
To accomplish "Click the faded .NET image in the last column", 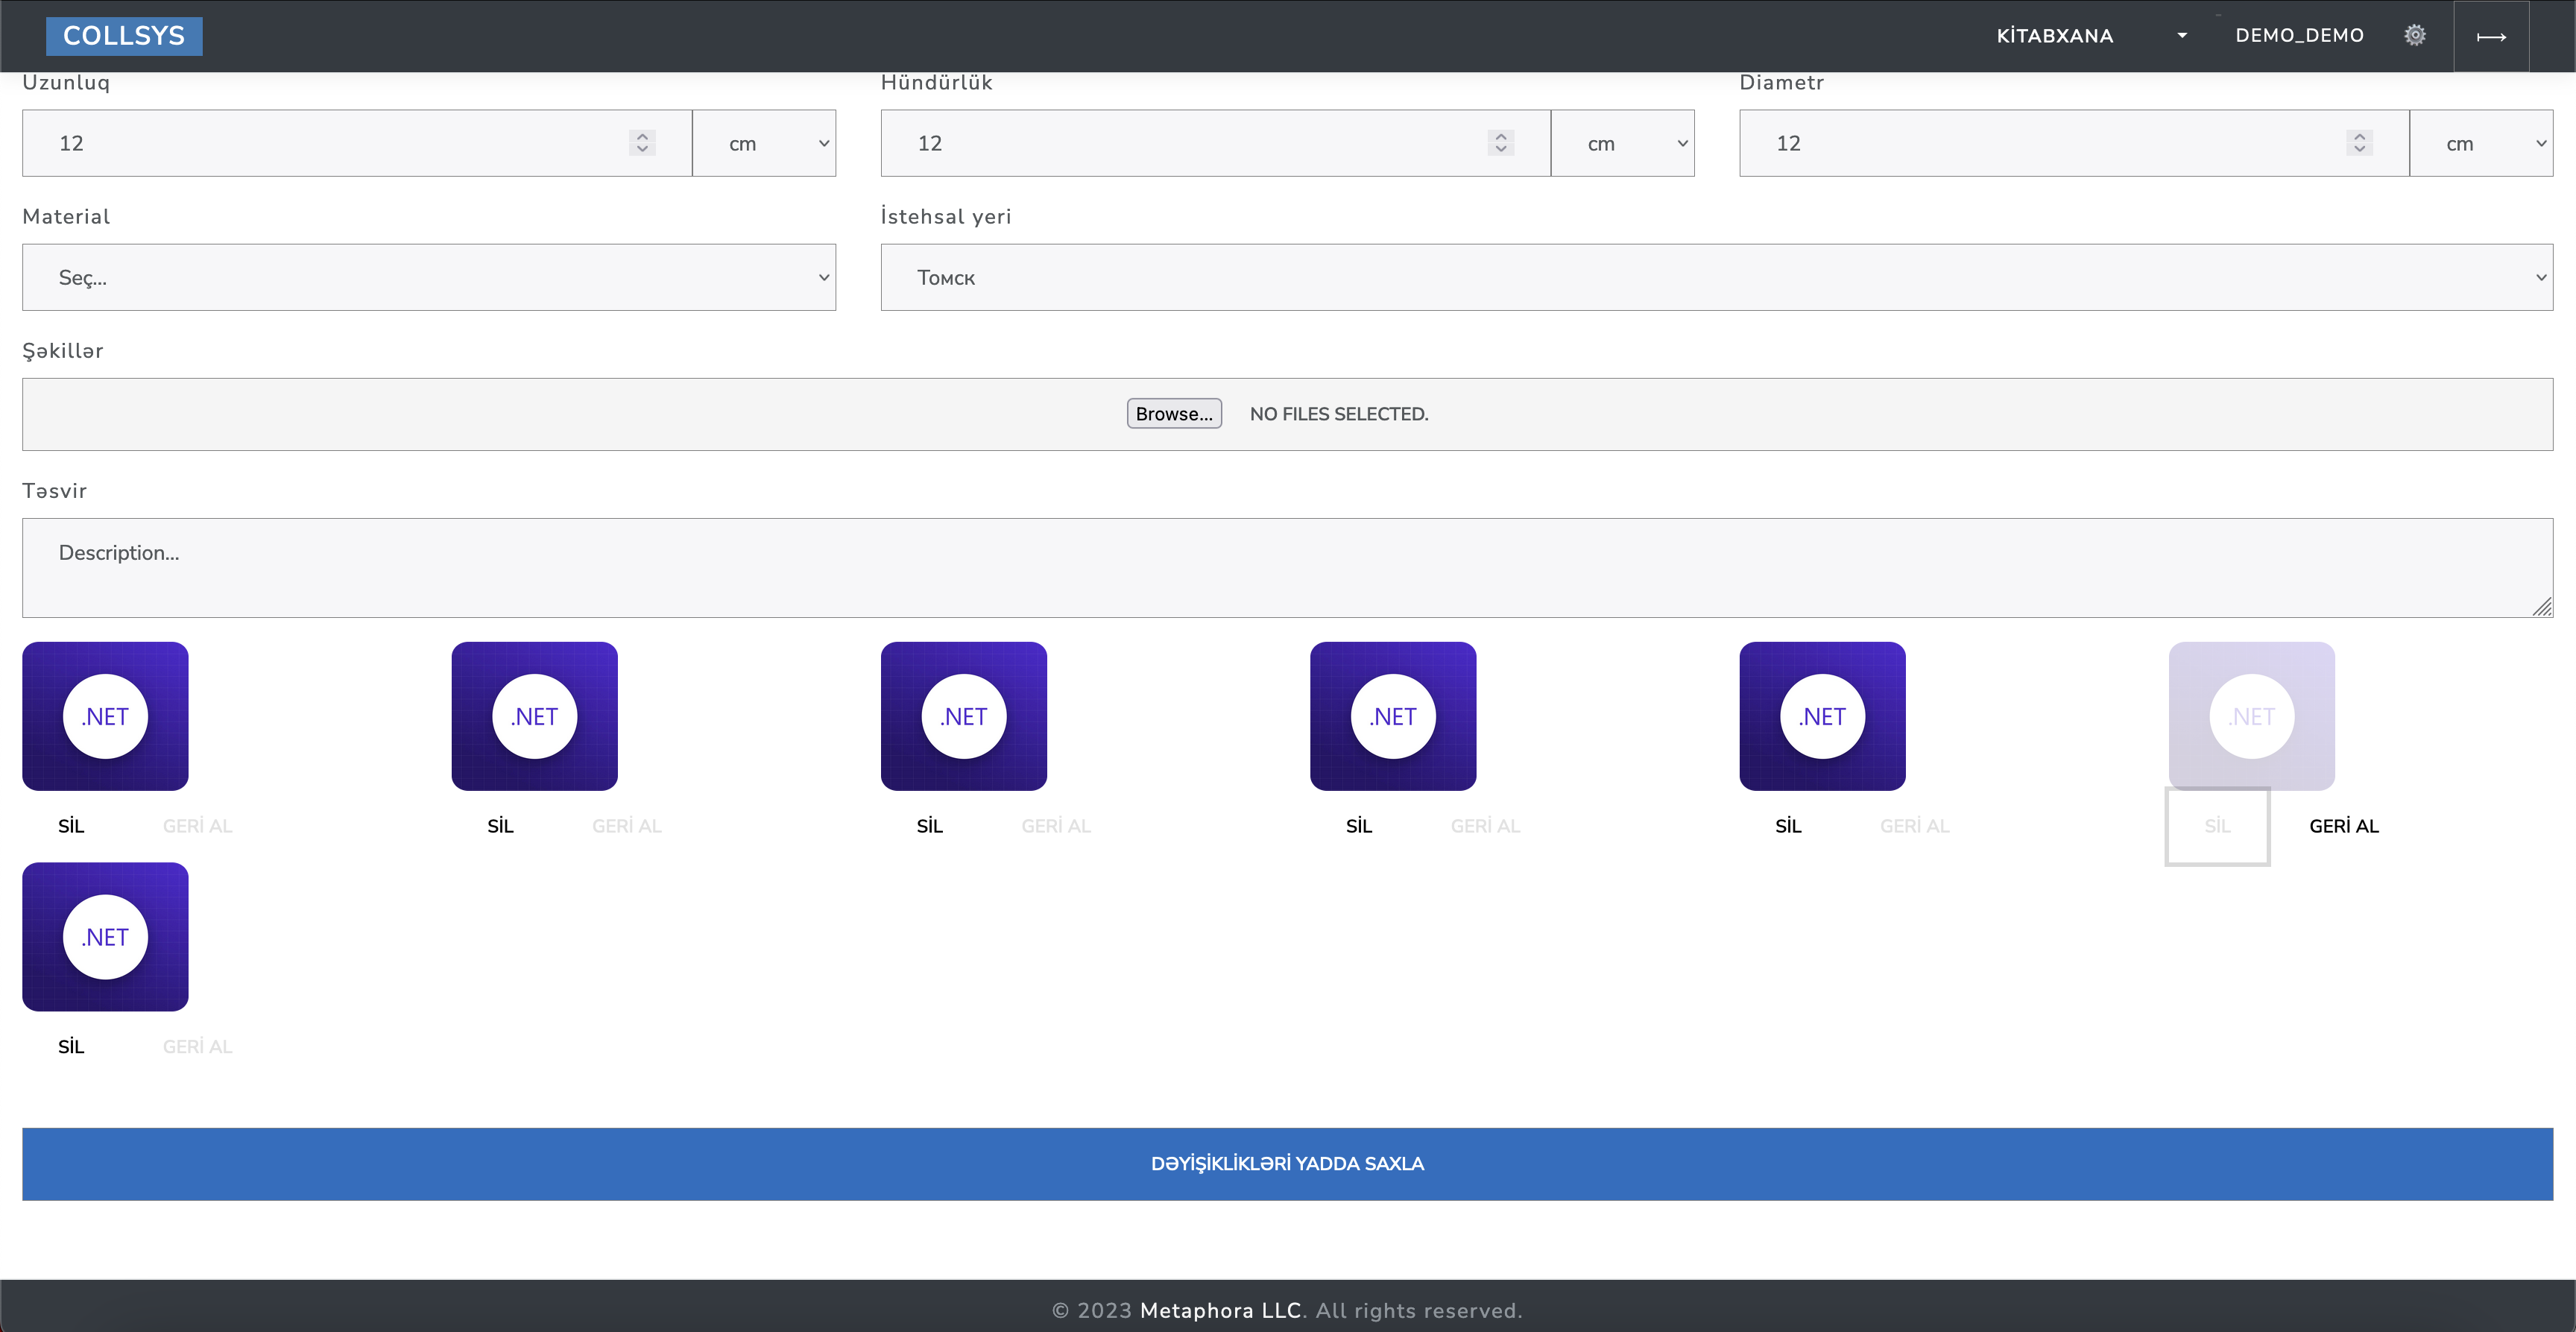I will click(x=2251, y=716).
